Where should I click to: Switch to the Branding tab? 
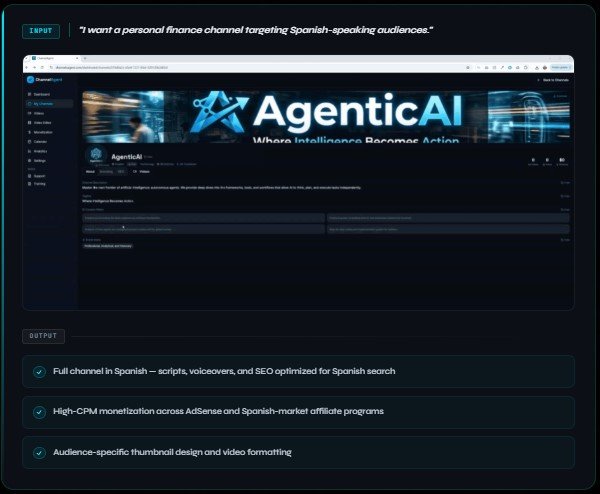[x=106, y=171]
